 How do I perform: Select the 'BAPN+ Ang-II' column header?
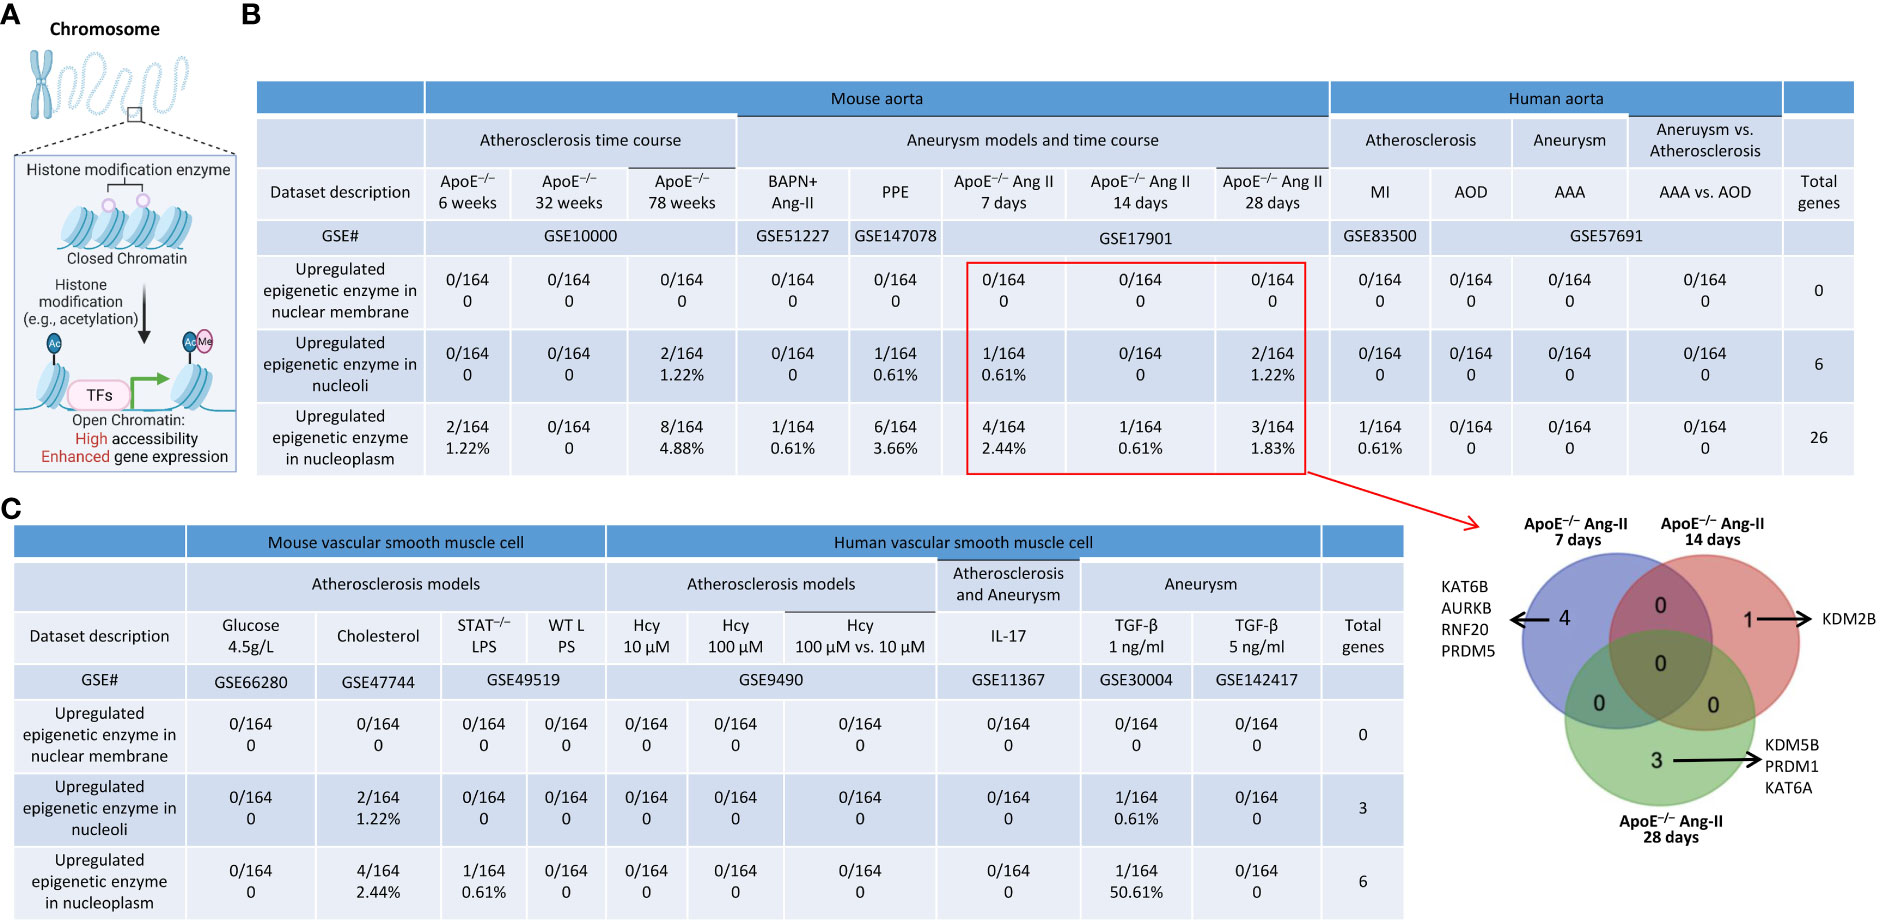click(793, 192)
